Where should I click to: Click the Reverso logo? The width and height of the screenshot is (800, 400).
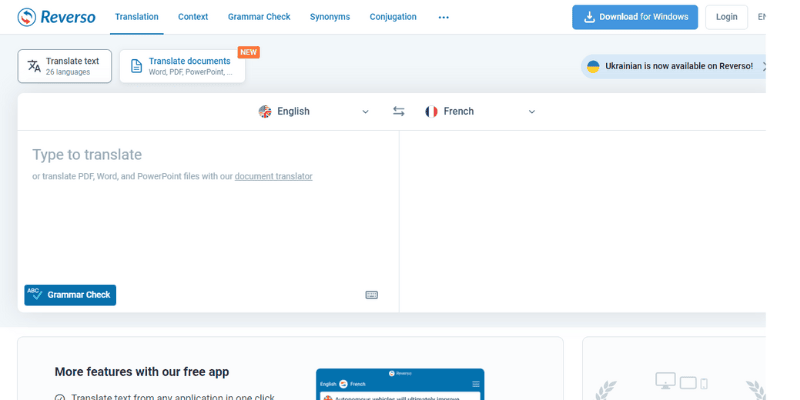point(59,17)
